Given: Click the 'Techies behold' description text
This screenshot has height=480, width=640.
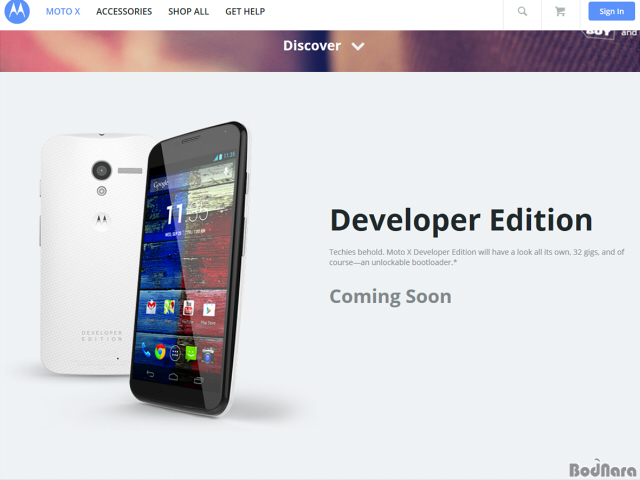Looking at the screenshot, I should tap(477, 257).
